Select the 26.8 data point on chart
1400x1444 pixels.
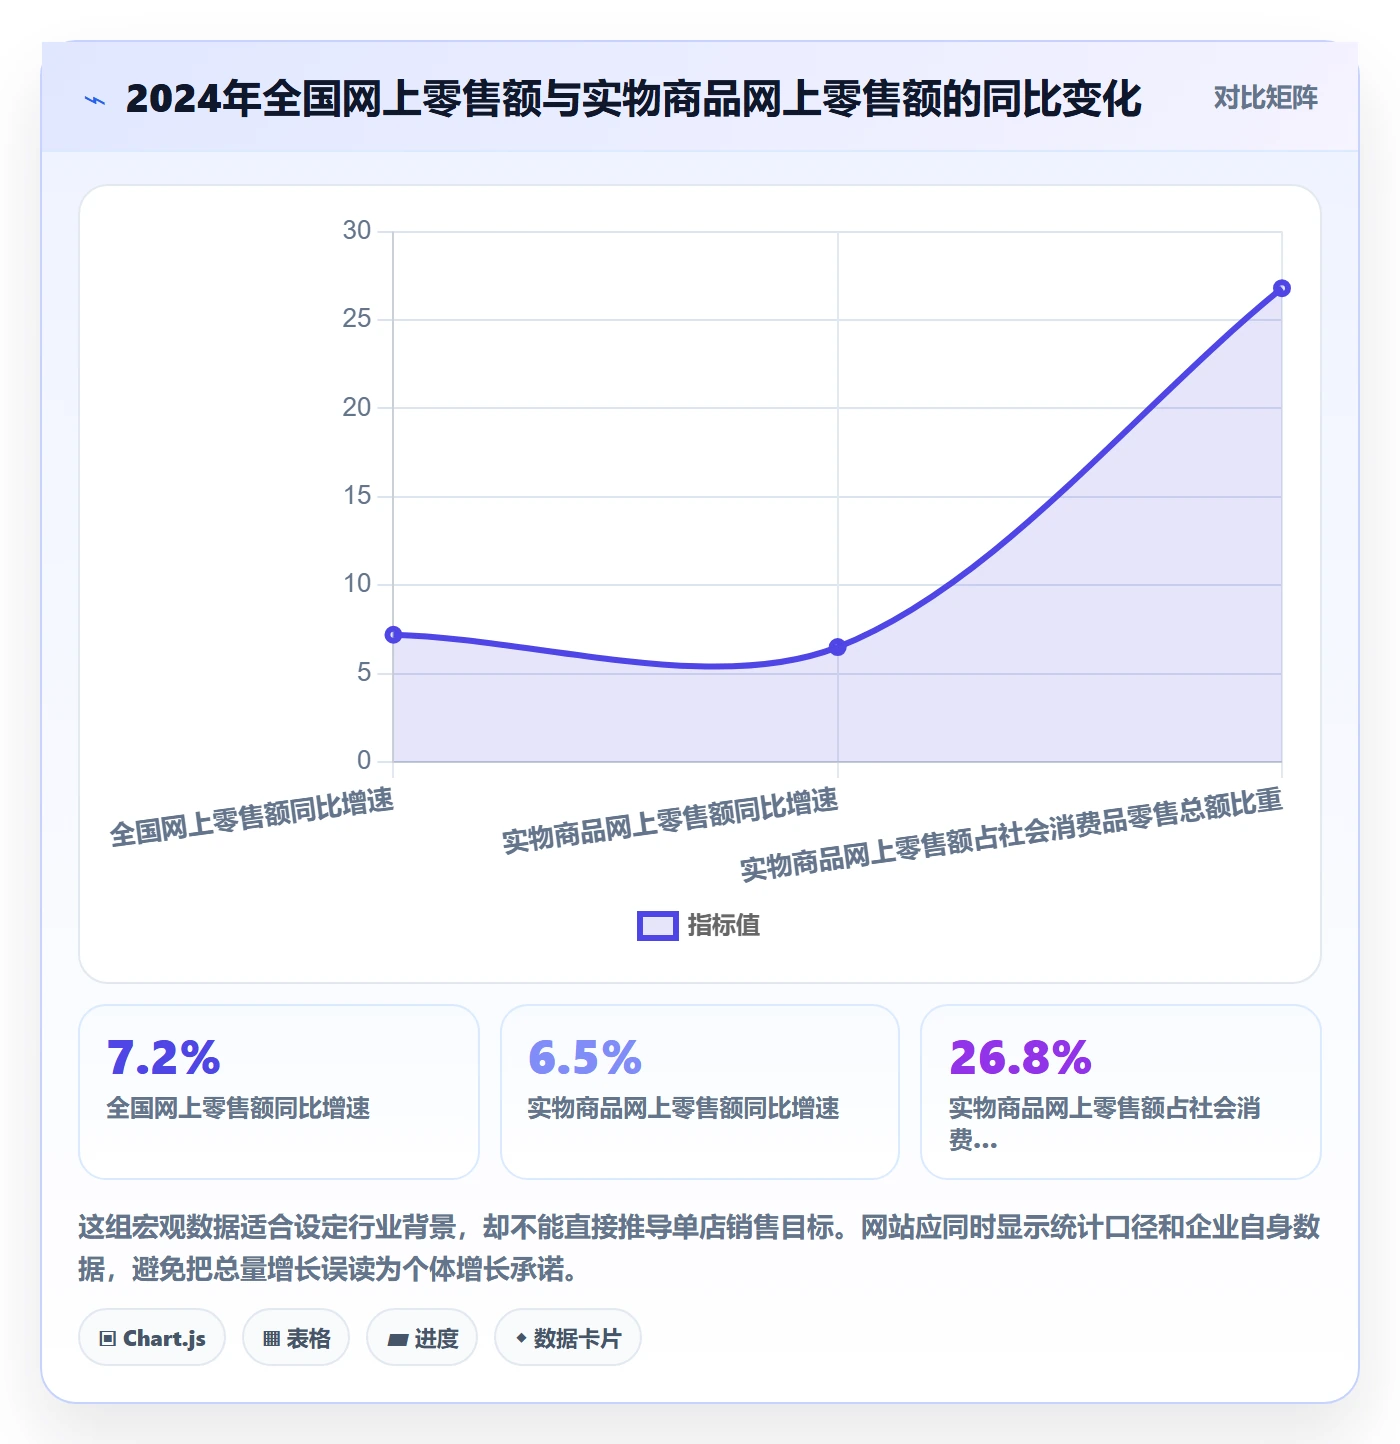1282,288
